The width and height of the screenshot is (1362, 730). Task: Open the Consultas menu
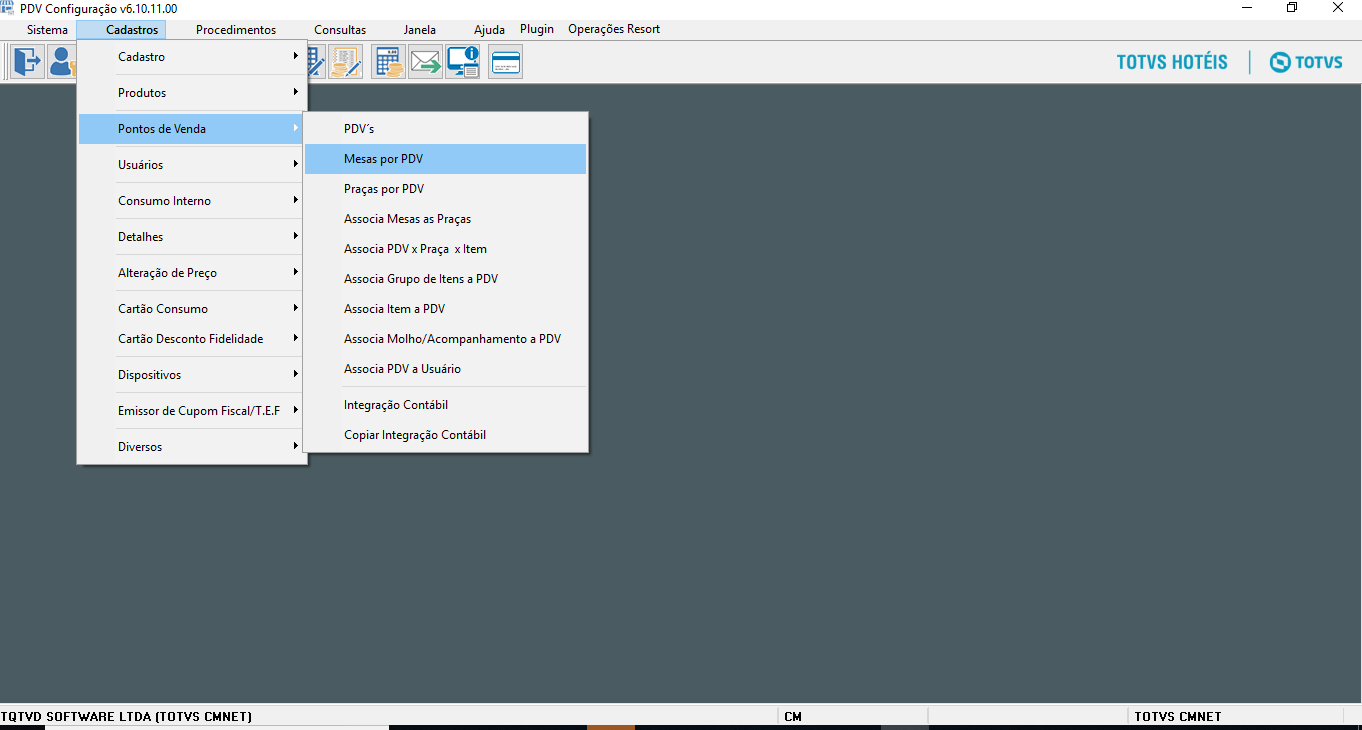click(x=340, y=30)
